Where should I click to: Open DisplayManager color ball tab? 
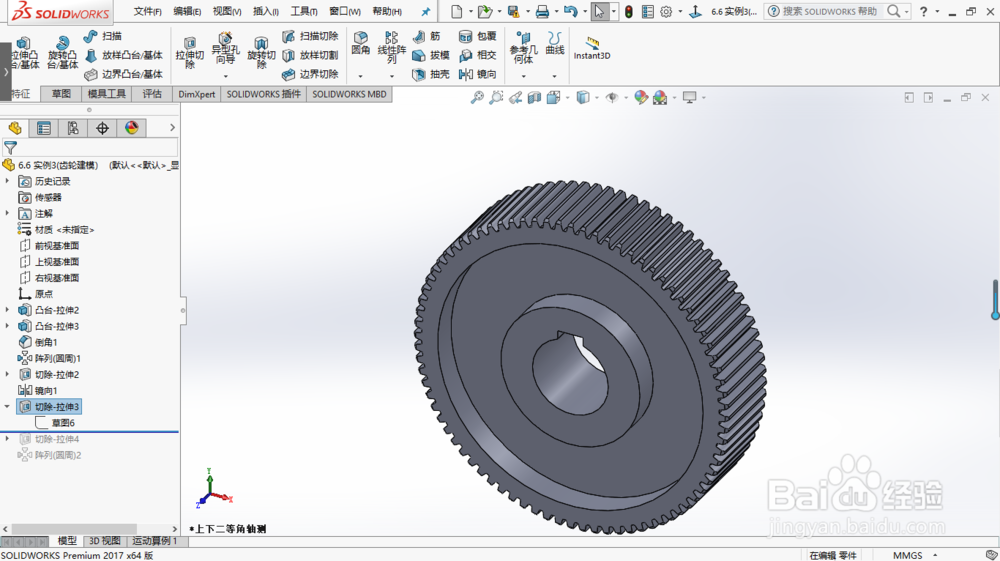tap(131, 128)
